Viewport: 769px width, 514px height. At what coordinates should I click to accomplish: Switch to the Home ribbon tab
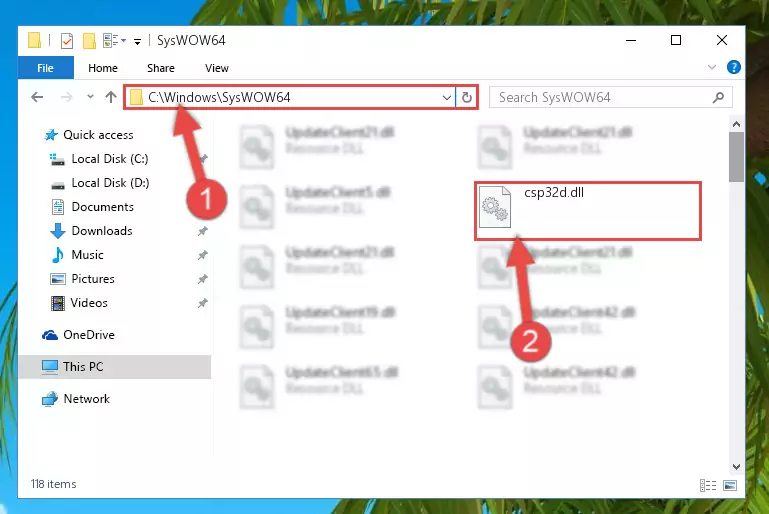103,68
